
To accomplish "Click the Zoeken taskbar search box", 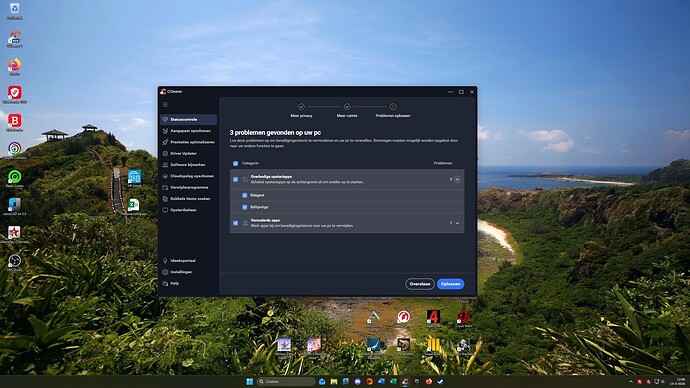I will pyautogui.click(x=286, y=381).
